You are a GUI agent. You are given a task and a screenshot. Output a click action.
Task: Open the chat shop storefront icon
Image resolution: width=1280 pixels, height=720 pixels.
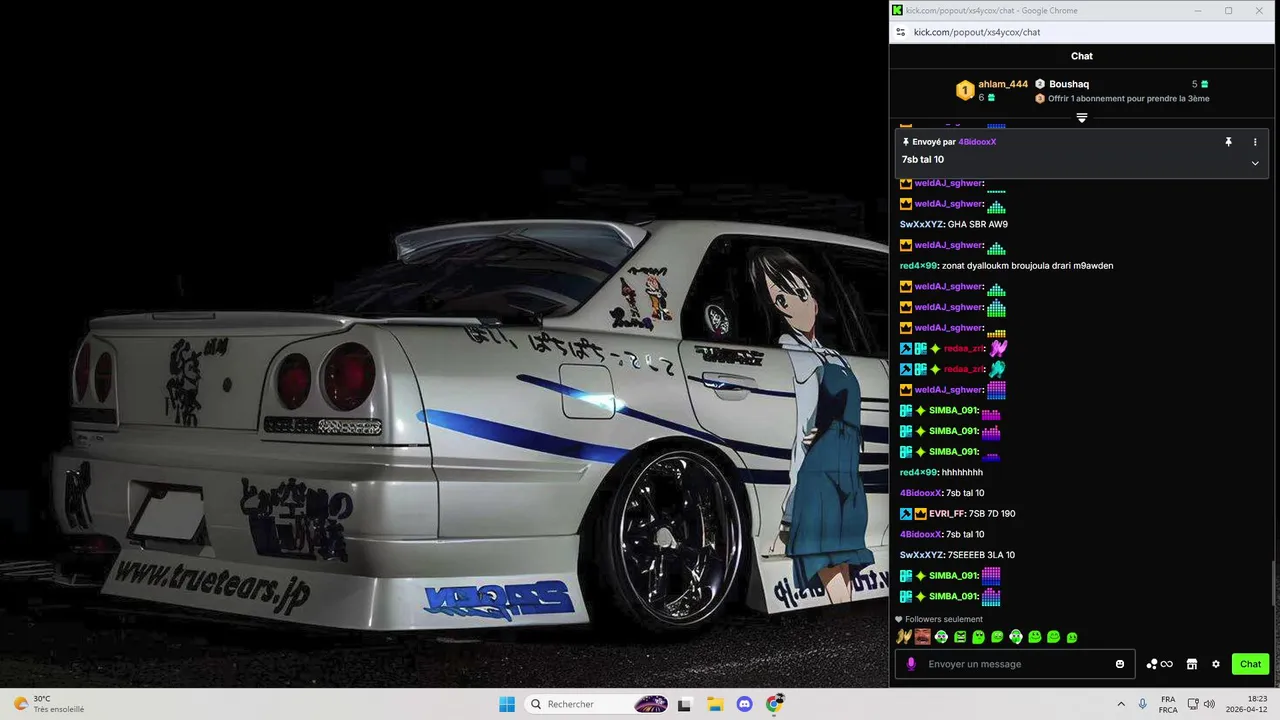1192,664
